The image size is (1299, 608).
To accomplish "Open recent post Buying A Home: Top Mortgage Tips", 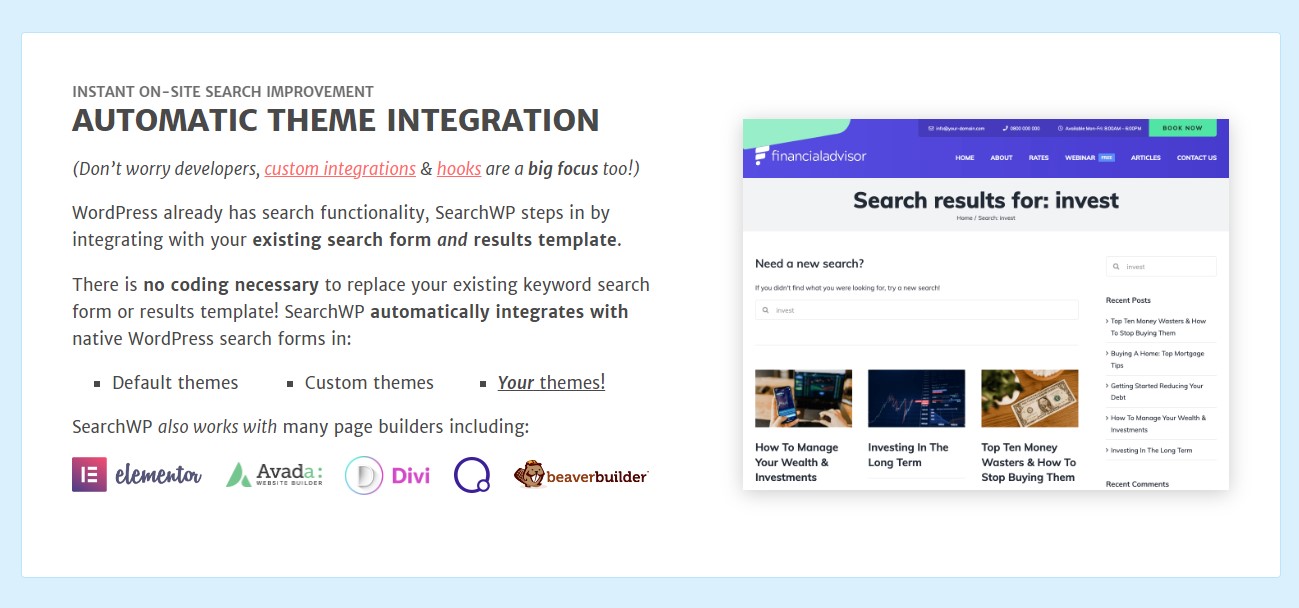I will [x=1157, y=359].
